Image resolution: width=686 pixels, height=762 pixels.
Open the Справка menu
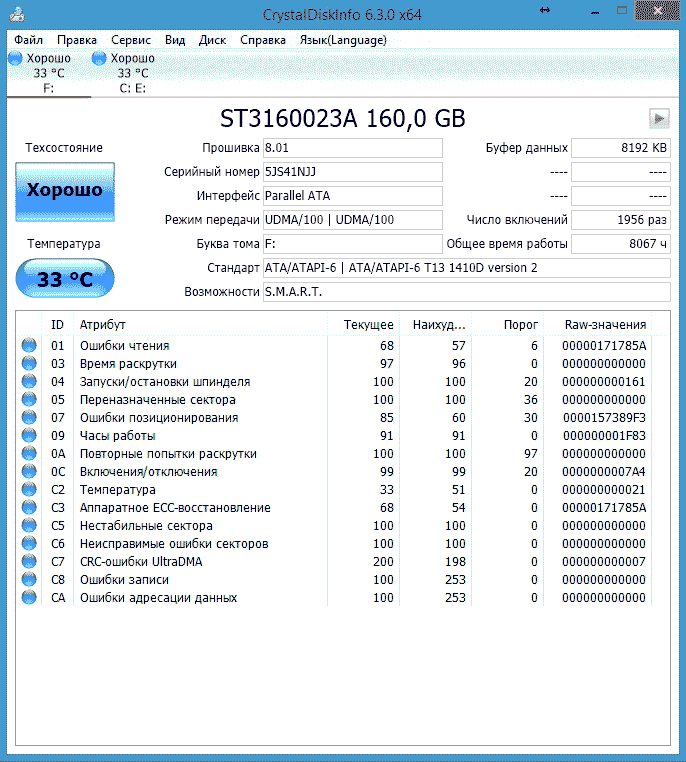click(x=263, y=40)
